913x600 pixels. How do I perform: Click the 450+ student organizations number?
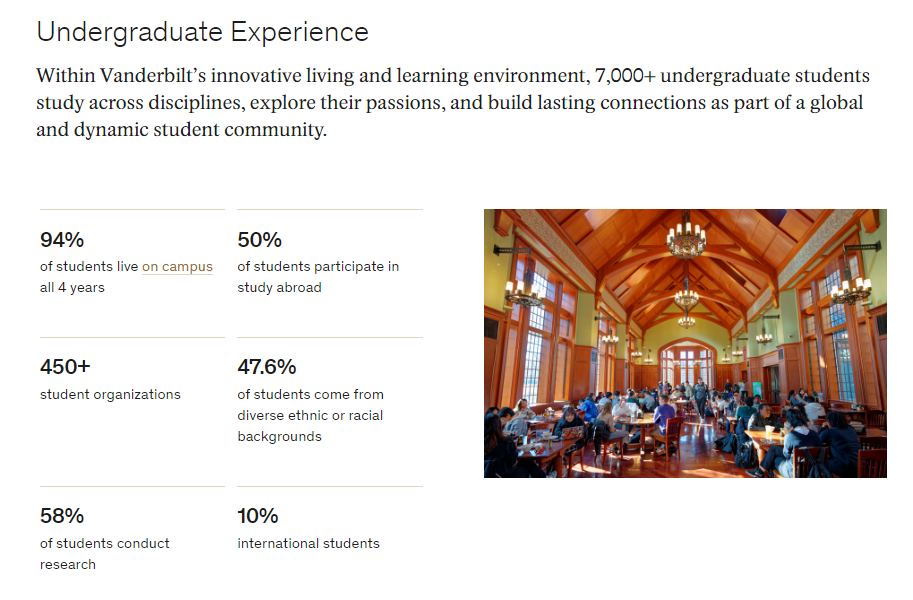65,366
